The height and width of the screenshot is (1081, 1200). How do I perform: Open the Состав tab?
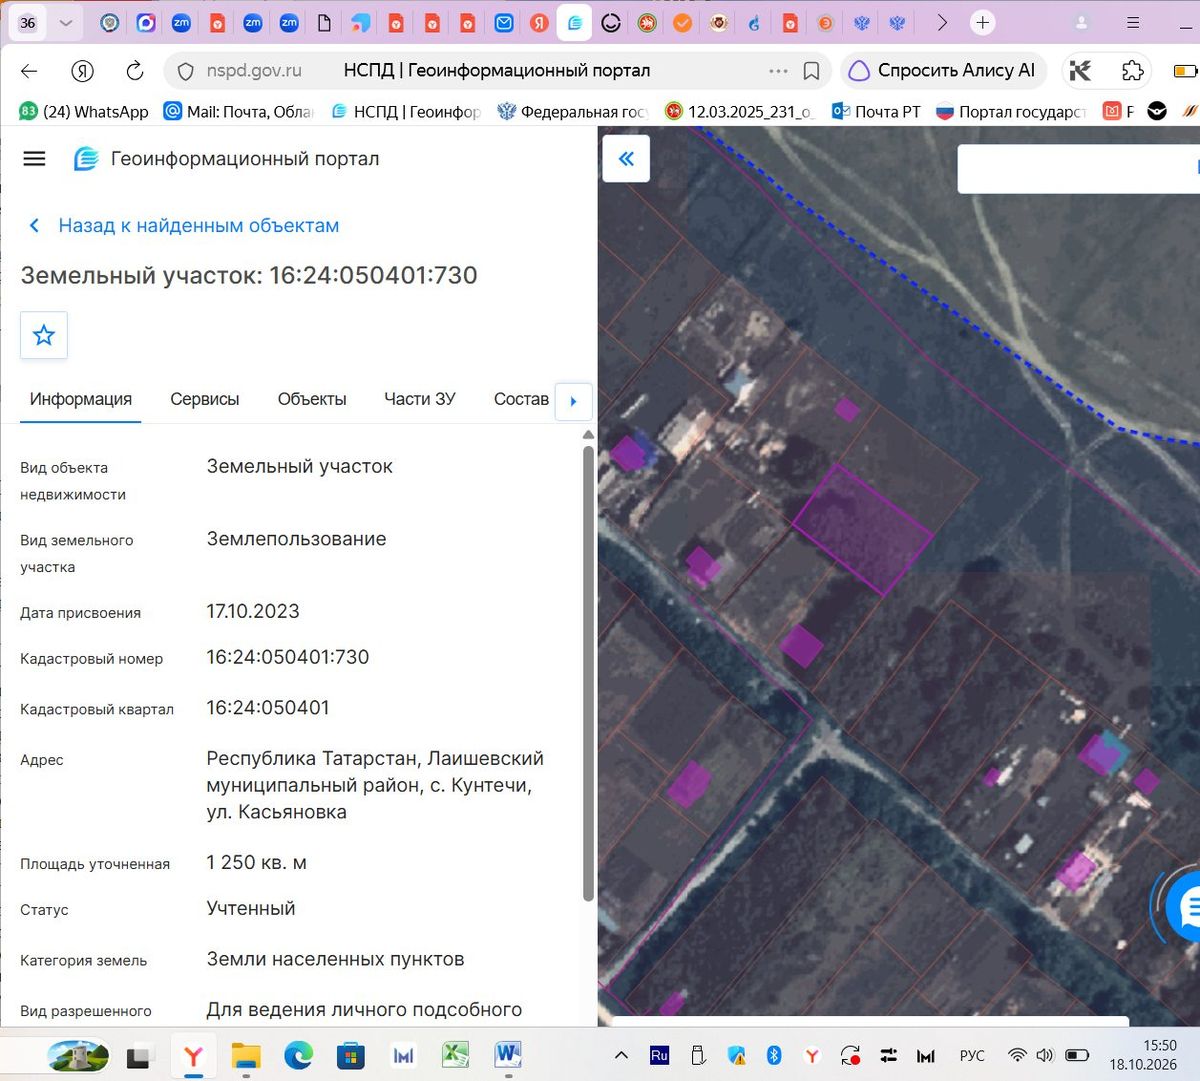pyautogui.click(x=521, y=399)
